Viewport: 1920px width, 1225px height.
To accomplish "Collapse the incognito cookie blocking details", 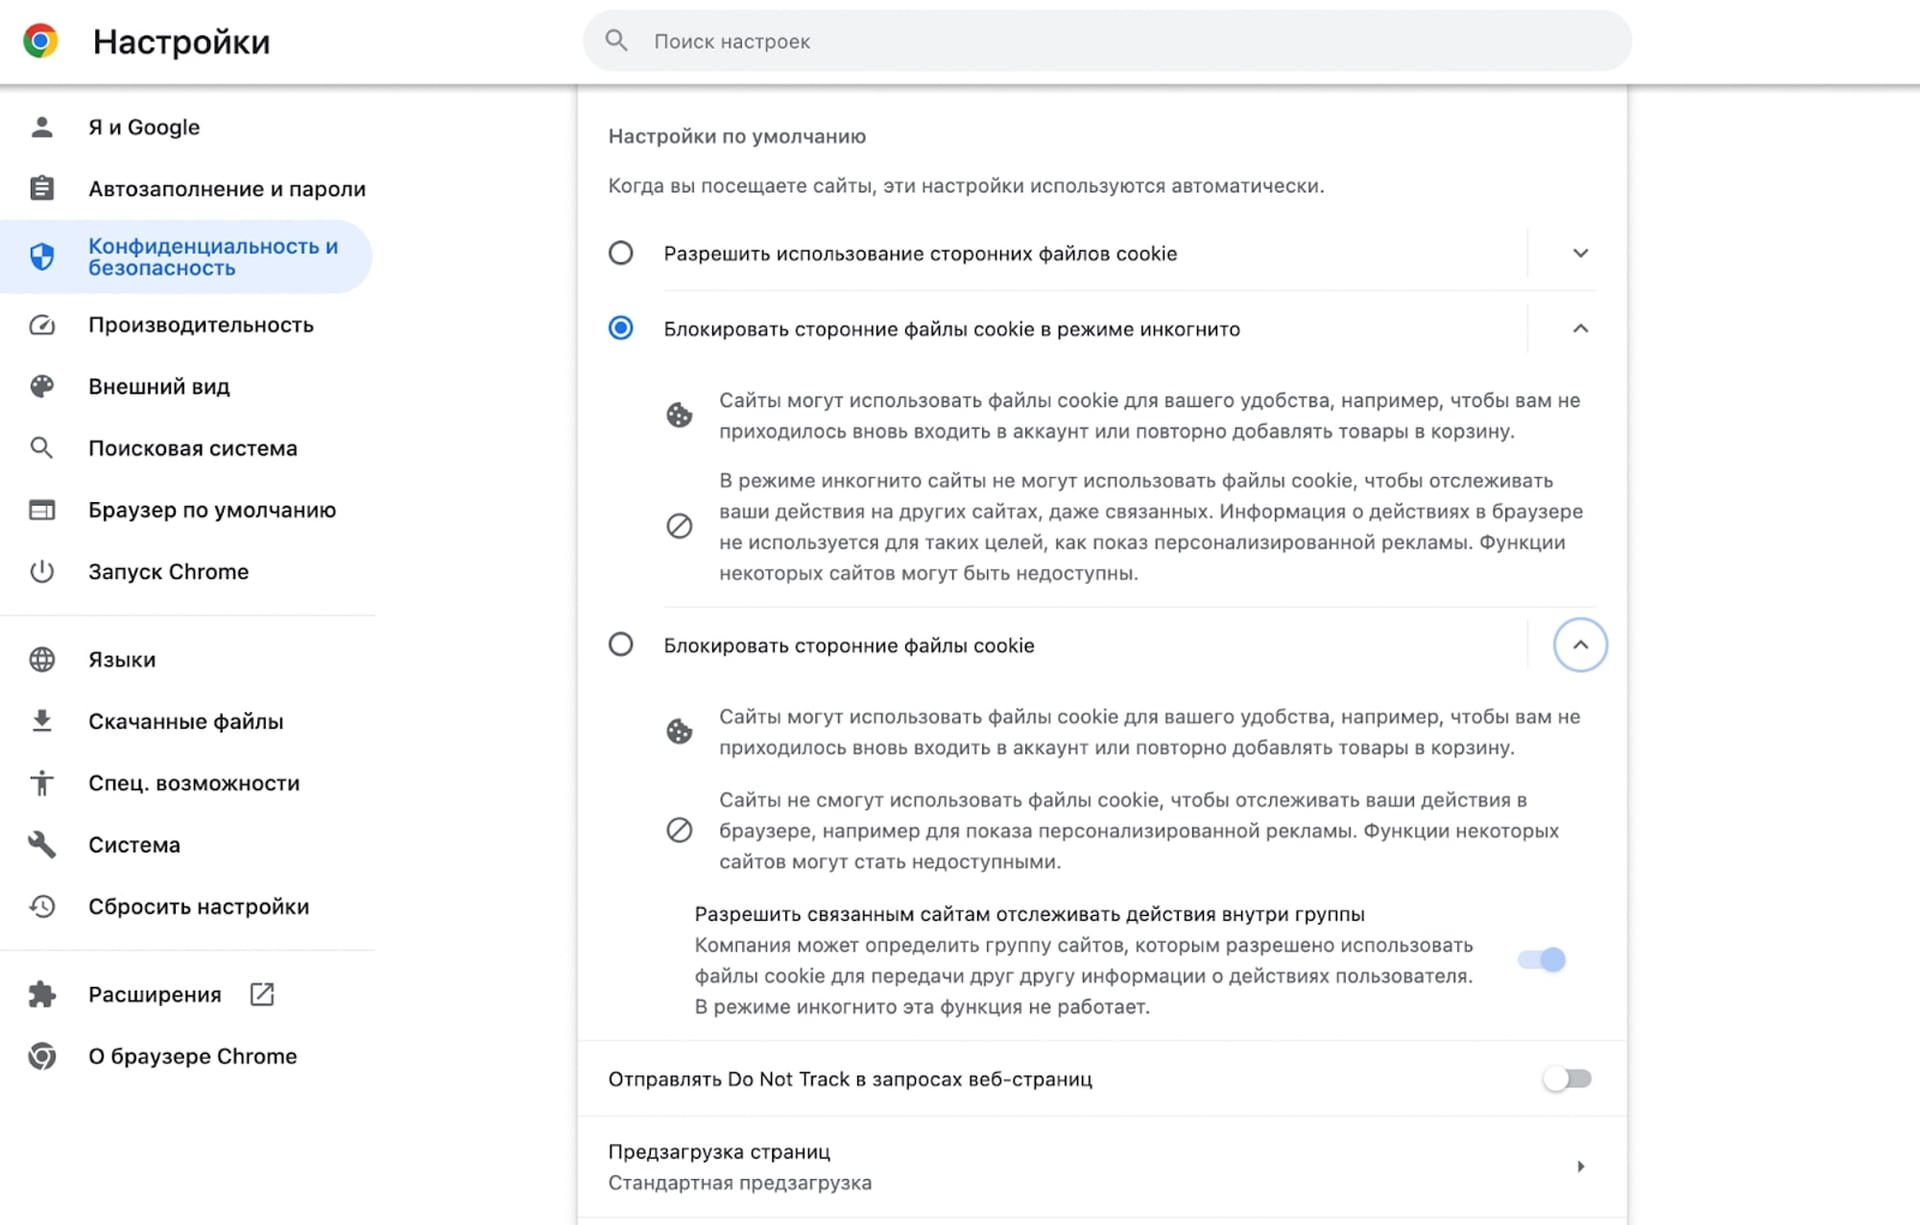I will 1580,329.
